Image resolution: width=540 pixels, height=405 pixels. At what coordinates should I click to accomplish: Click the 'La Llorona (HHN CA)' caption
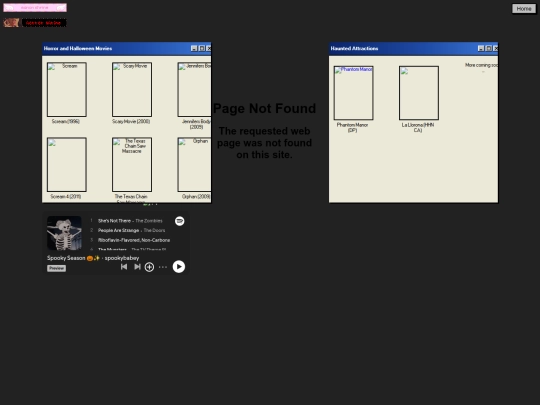(418, 127)
